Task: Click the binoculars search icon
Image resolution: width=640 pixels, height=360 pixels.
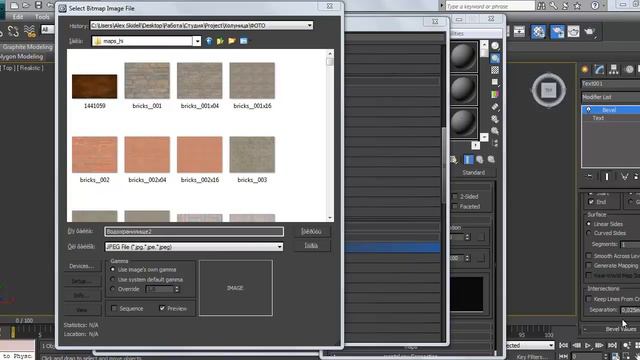Action: click(x=541, y=6)
